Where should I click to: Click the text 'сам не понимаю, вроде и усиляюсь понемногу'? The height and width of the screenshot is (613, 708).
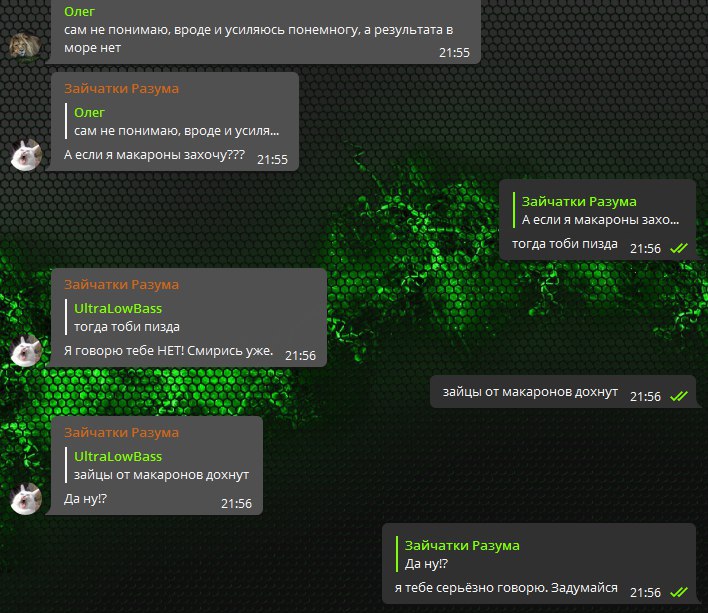tap(212, 30)
